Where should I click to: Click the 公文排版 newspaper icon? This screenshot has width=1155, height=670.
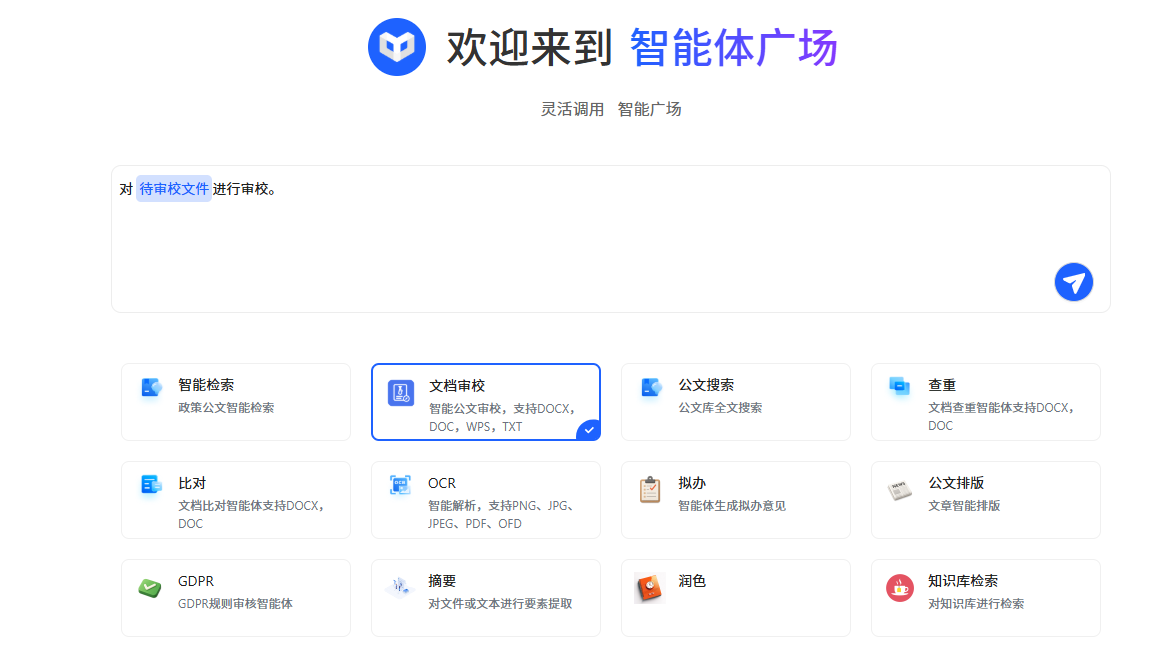(899, 490)
